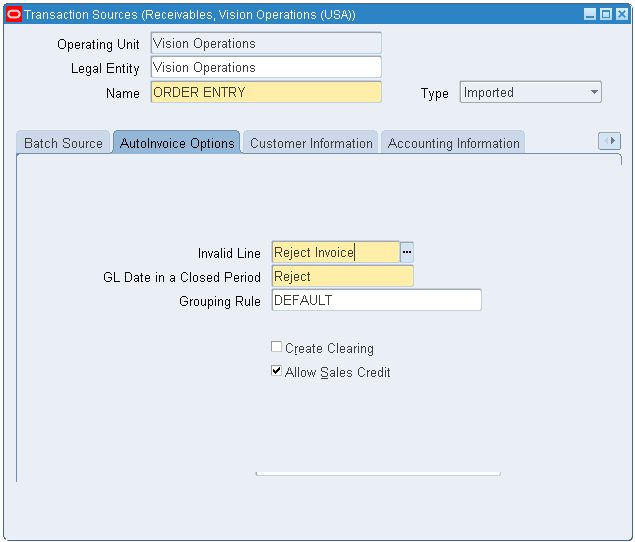Click the Oracle window icon in title bar
This screenshot has height=542, width=635.
[x=14, y=15]
